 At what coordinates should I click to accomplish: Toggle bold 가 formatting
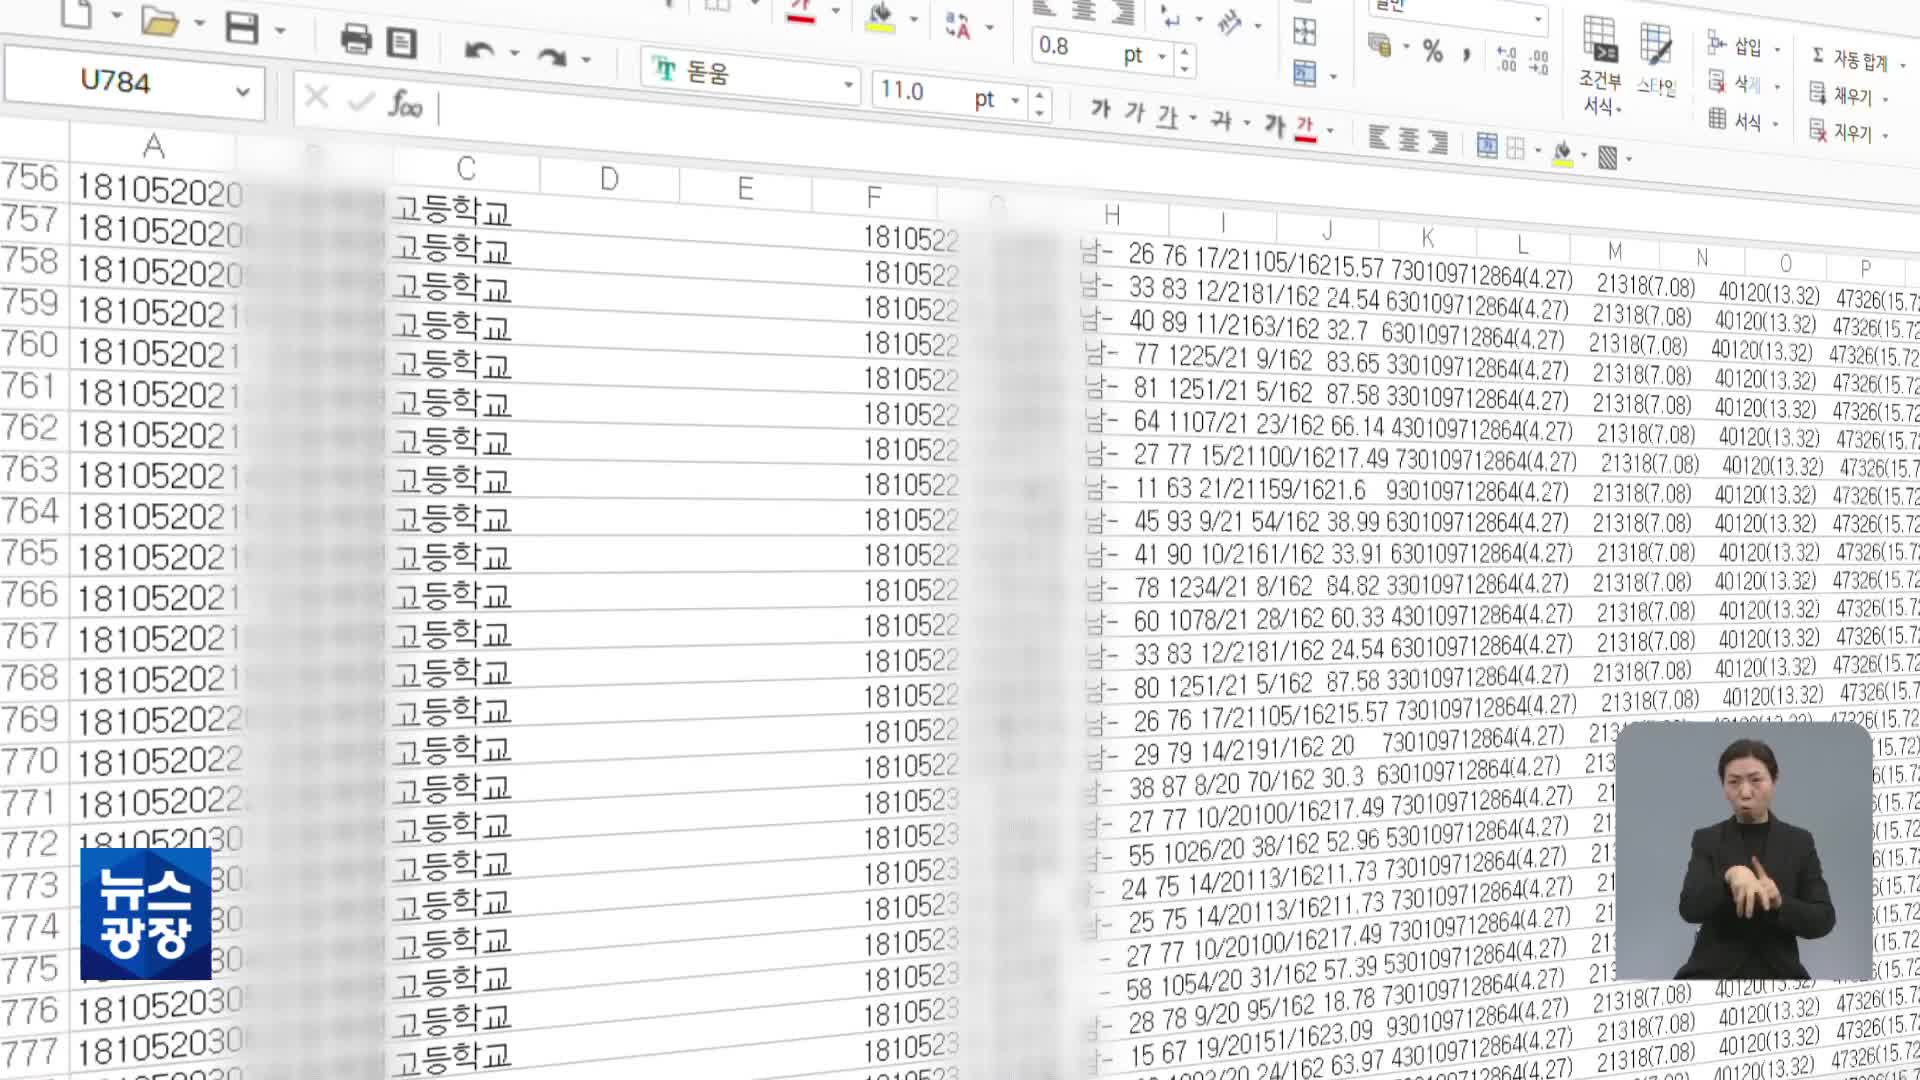[1100, 108]
